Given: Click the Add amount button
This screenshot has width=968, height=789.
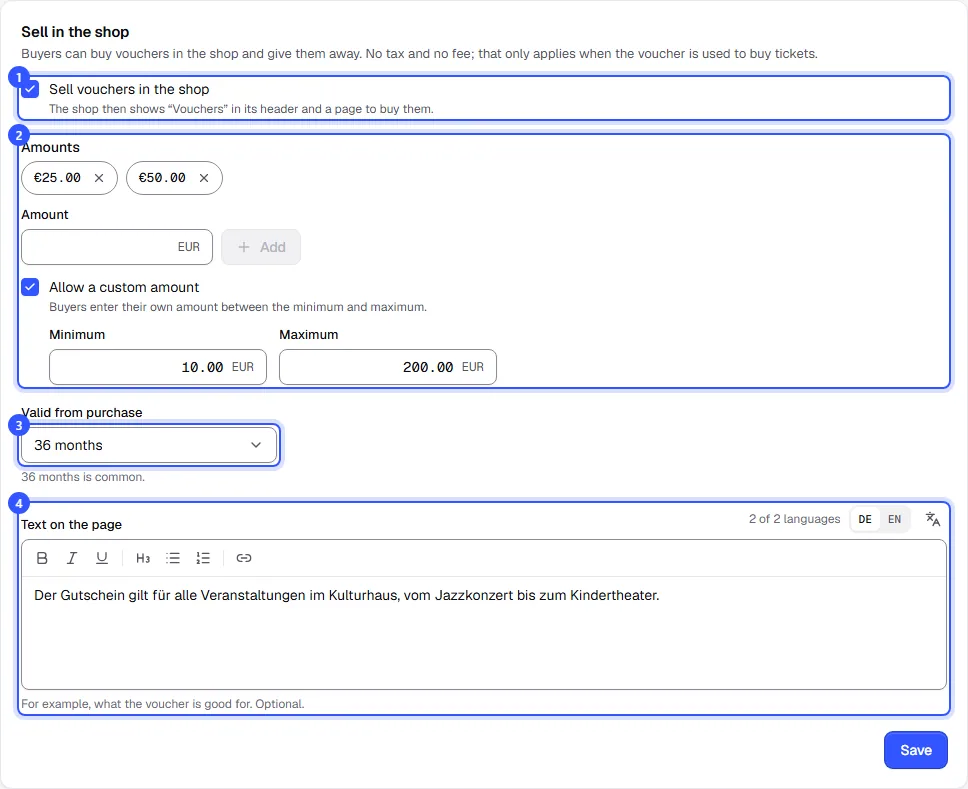Looking at the screenshot, I should (261, 247).
